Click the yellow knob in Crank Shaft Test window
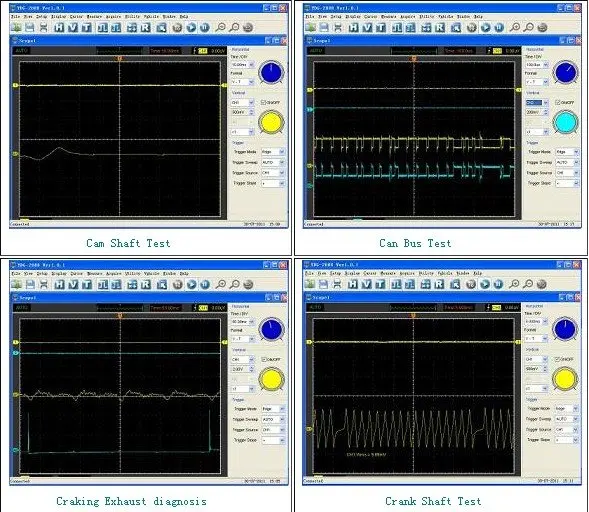Image resolution: width=589 pixels, height=512 pixels. [x=565, y=379]
